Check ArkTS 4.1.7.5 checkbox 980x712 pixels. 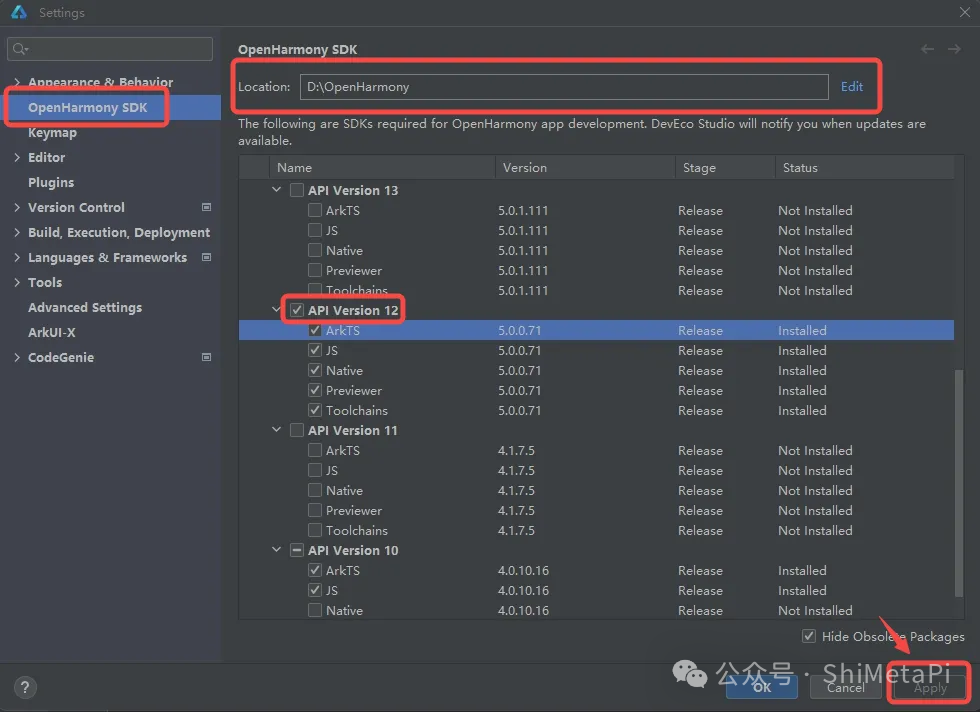point(315,450)
